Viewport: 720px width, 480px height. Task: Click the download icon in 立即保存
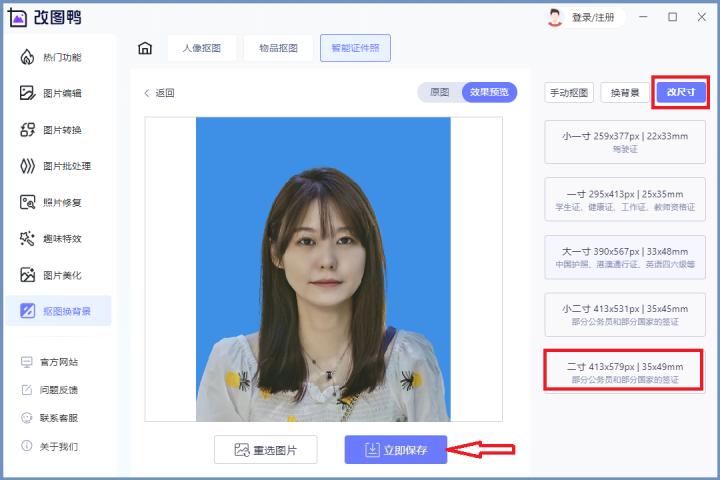(x=372, y=450)
